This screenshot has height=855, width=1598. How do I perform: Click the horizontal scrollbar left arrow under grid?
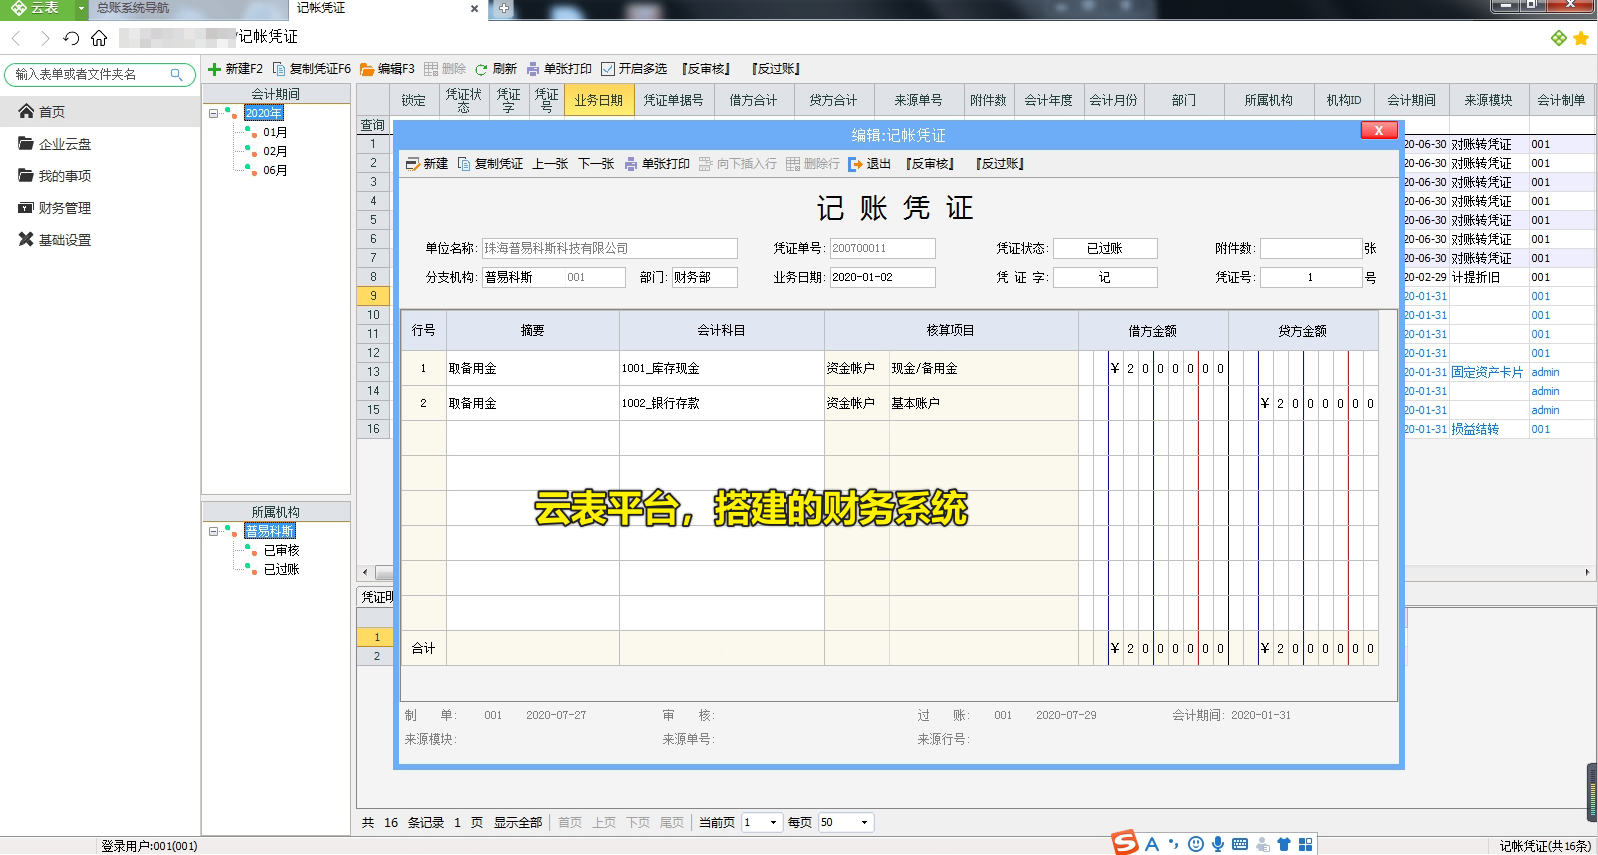(364, 573)
